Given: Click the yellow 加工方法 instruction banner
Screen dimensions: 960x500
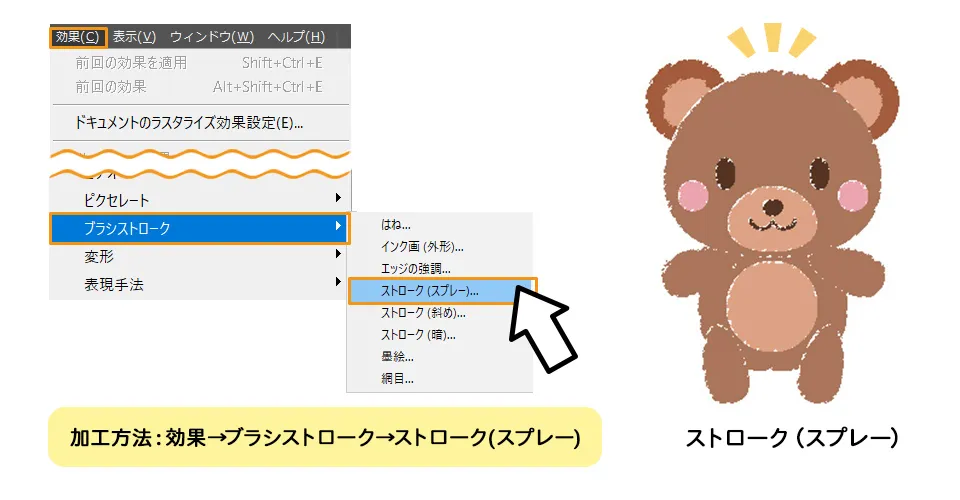Looking at the screenshot, I should (324, 437).
